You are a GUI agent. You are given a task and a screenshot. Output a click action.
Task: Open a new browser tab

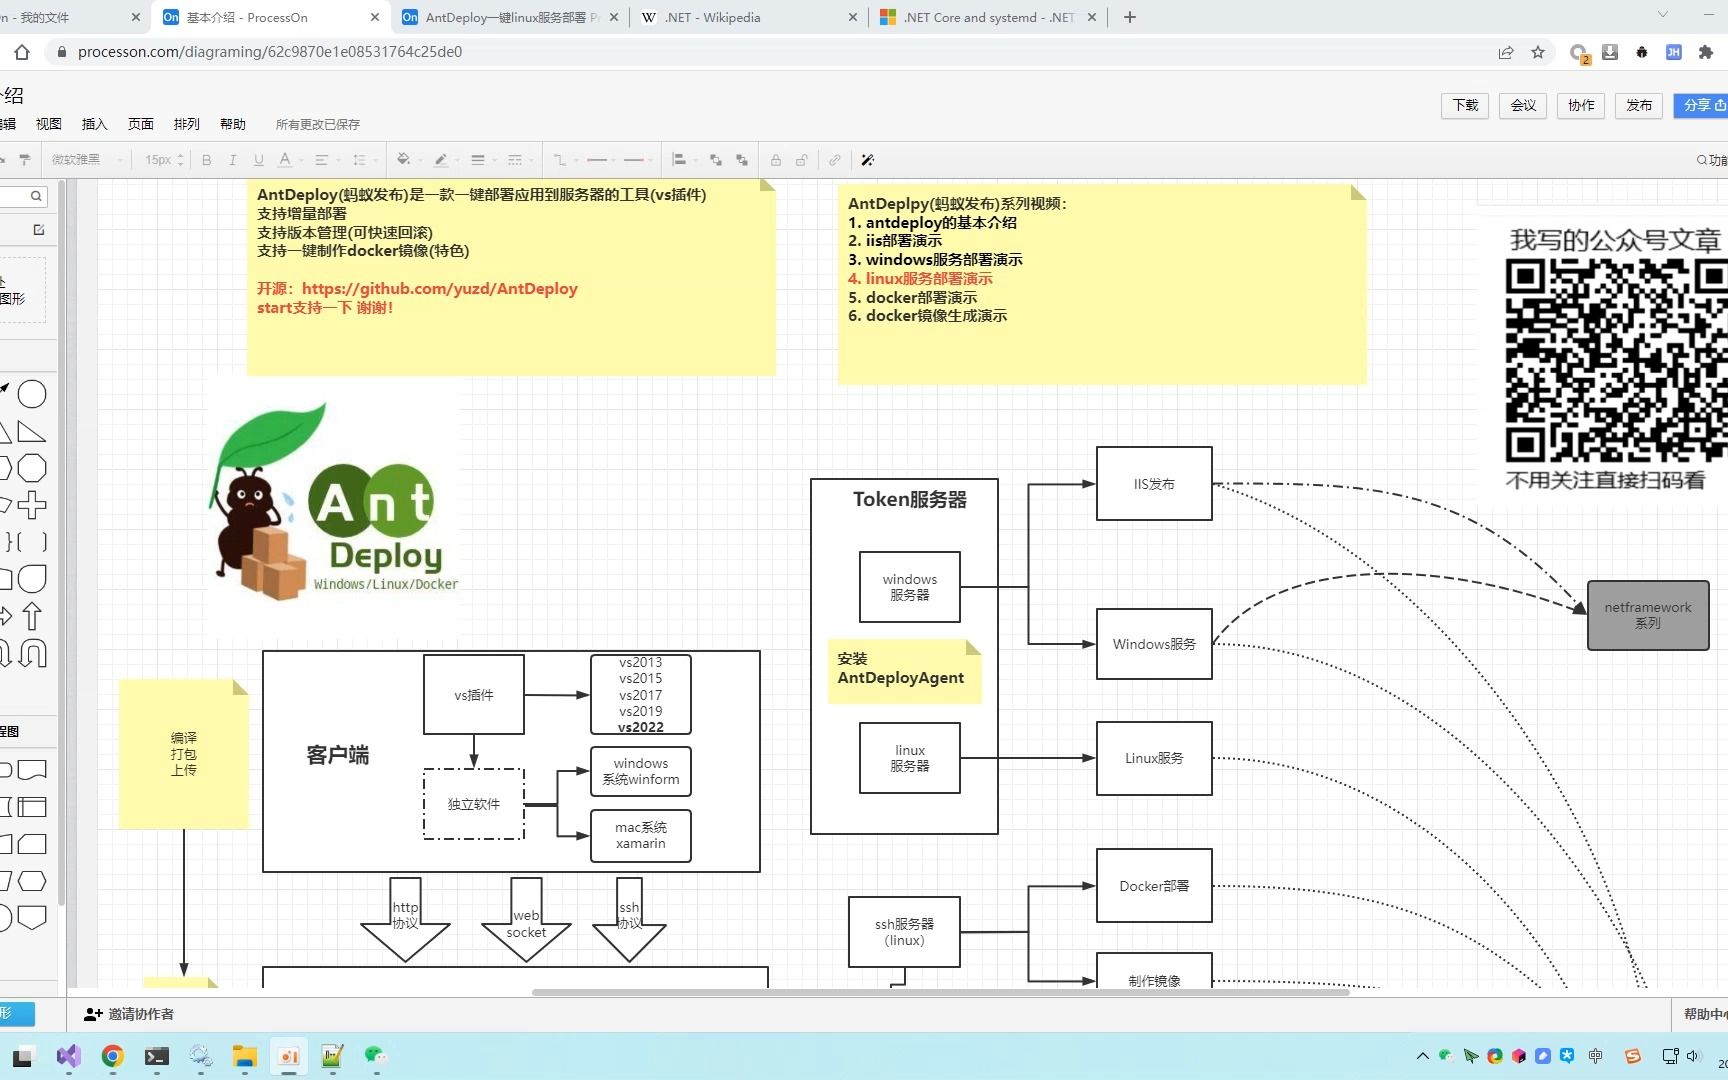[x=1130, y=17]
